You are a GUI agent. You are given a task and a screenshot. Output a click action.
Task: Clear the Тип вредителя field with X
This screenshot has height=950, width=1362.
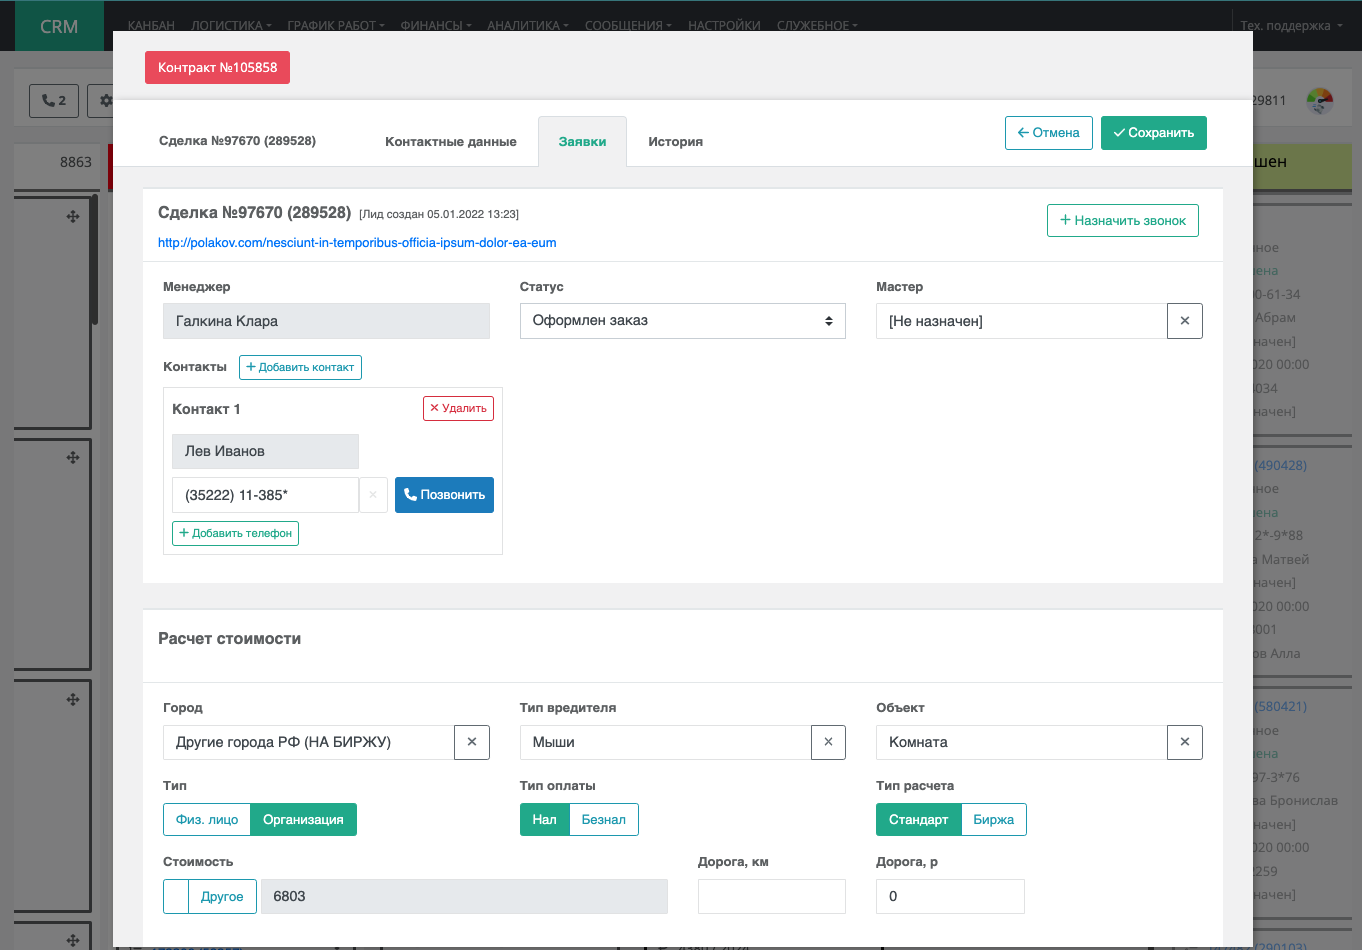[x=828, y=742]
